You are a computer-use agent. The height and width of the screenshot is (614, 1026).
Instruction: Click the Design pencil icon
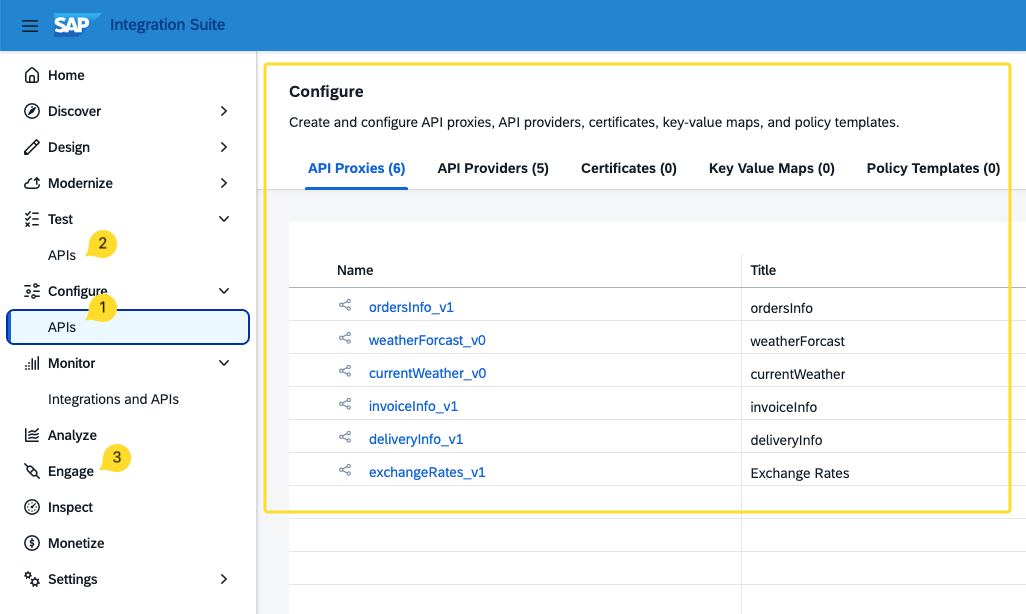coord(31,147)
